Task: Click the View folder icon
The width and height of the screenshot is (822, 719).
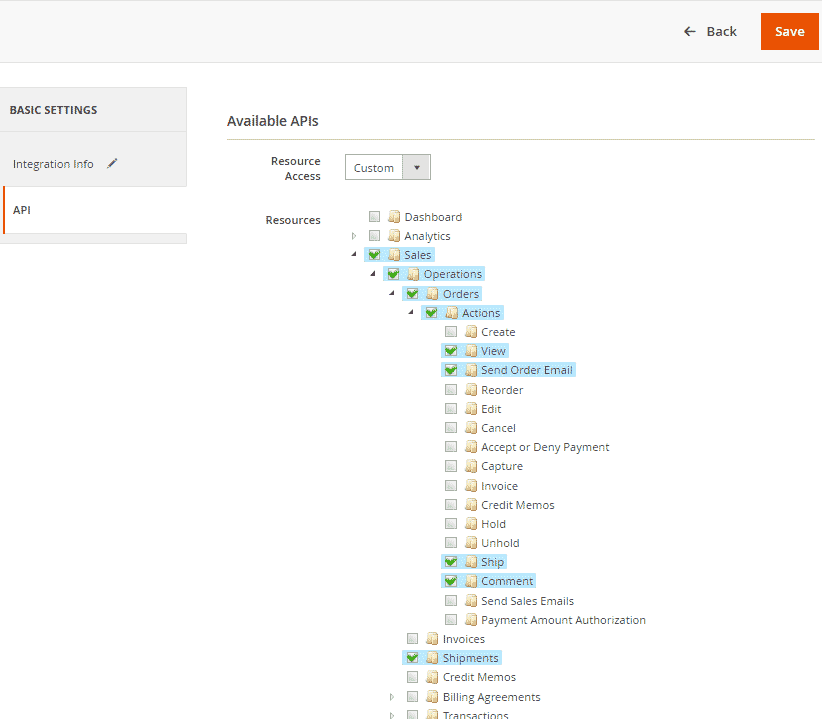Action: click(471, 351)
